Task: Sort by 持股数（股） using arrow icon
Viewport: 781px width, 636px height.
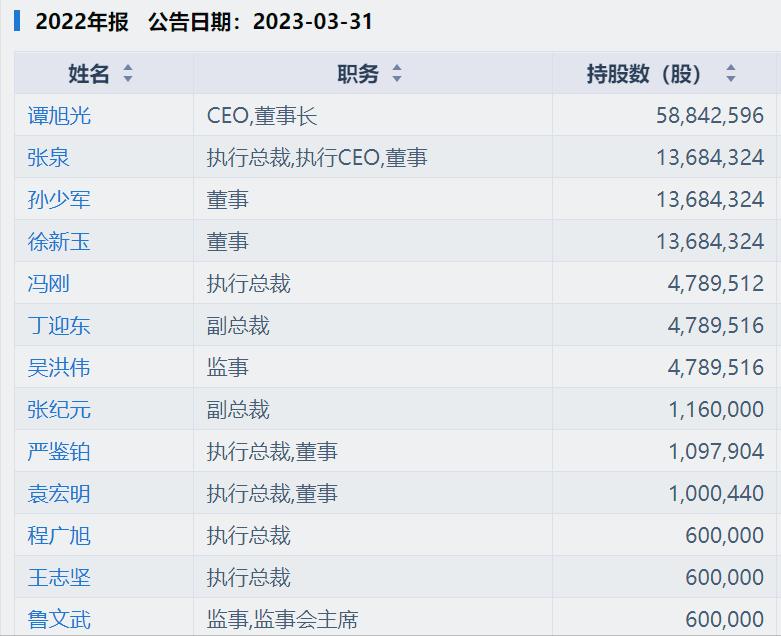Action: tap(731, 74)
